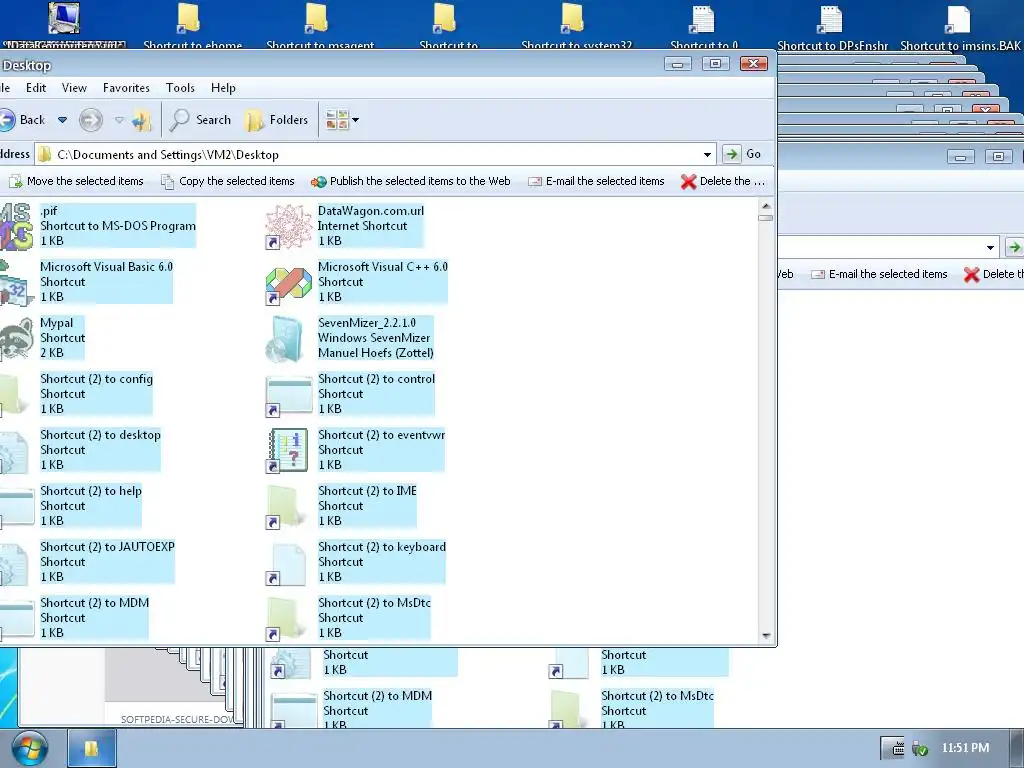Click scrollbar up arrow in Desktop window
The height and width of the screenshot is (768, 1024).
[x=766, y=206]
